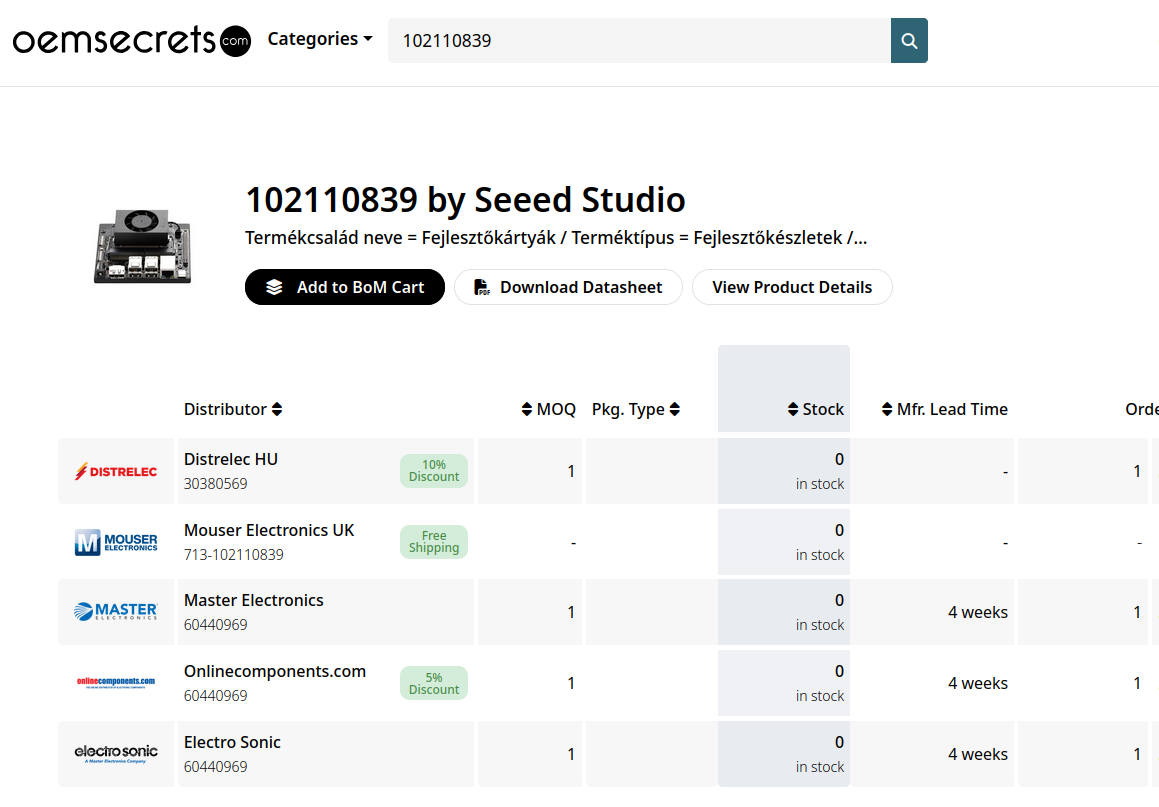Open the Electro Sonic distributor link
Image resolution: width=1159 pixels, height=807 pixels.
click(232, 742)
